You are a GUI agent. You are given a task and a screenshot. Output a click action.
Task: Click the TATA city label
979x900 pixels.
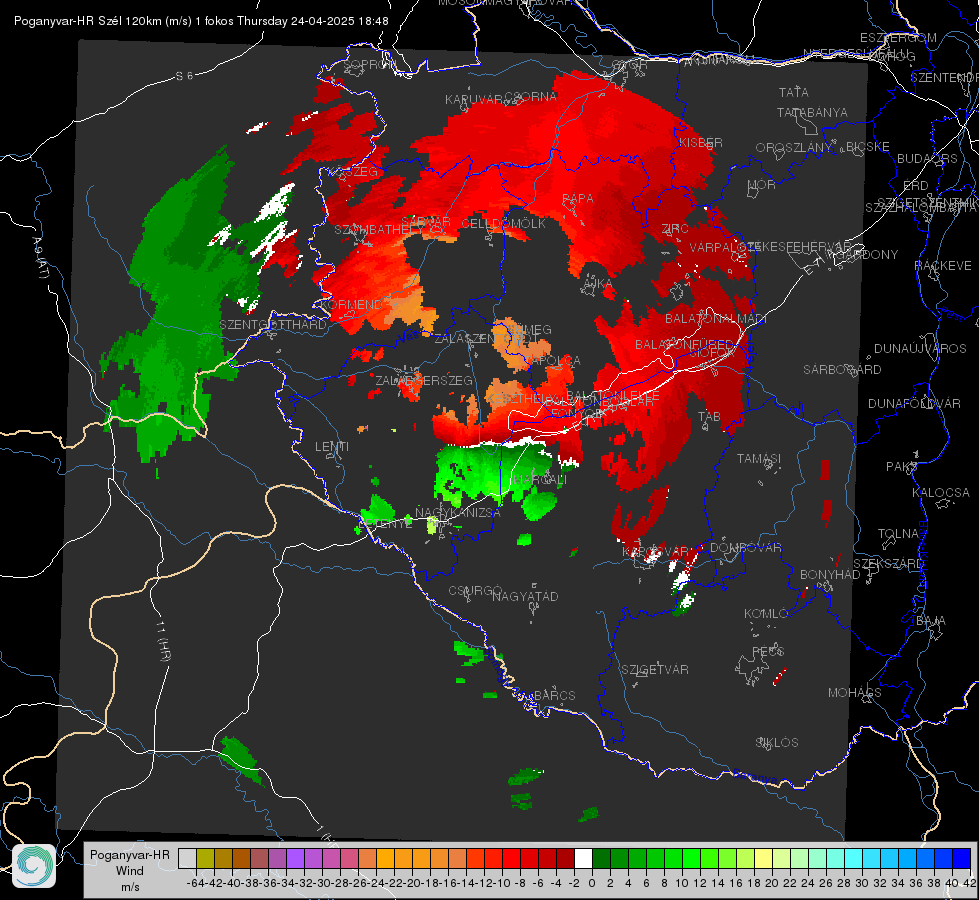point(794,92)
